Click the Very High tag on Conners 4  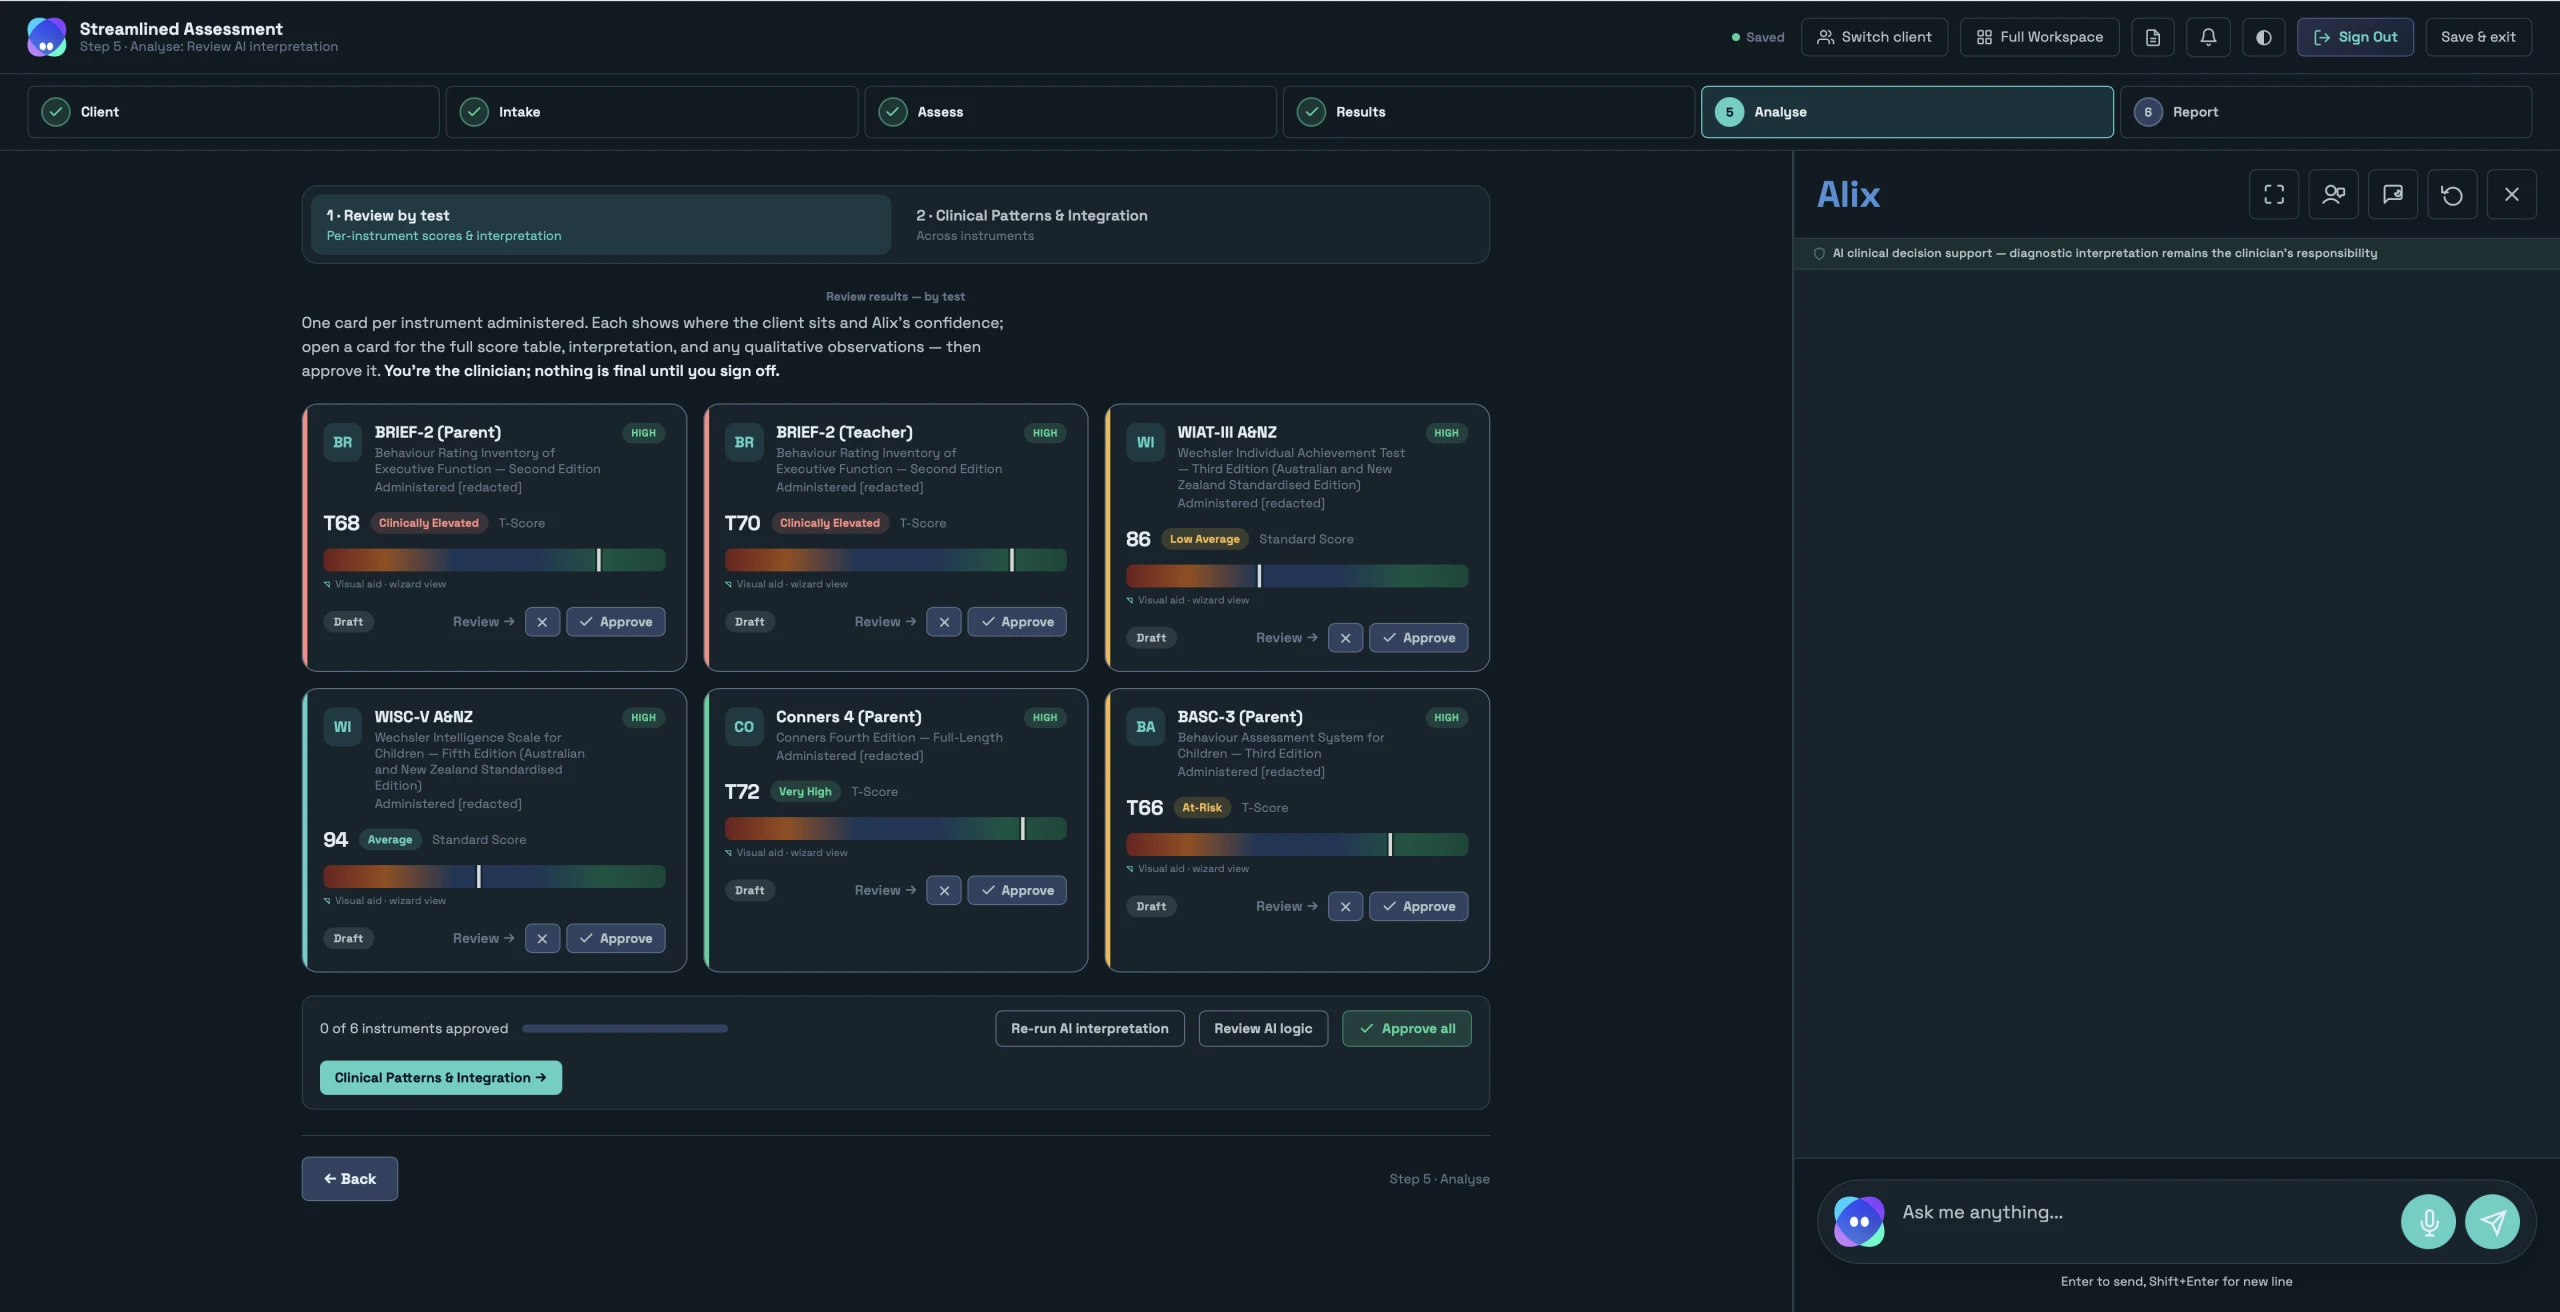tap(805, 792)
